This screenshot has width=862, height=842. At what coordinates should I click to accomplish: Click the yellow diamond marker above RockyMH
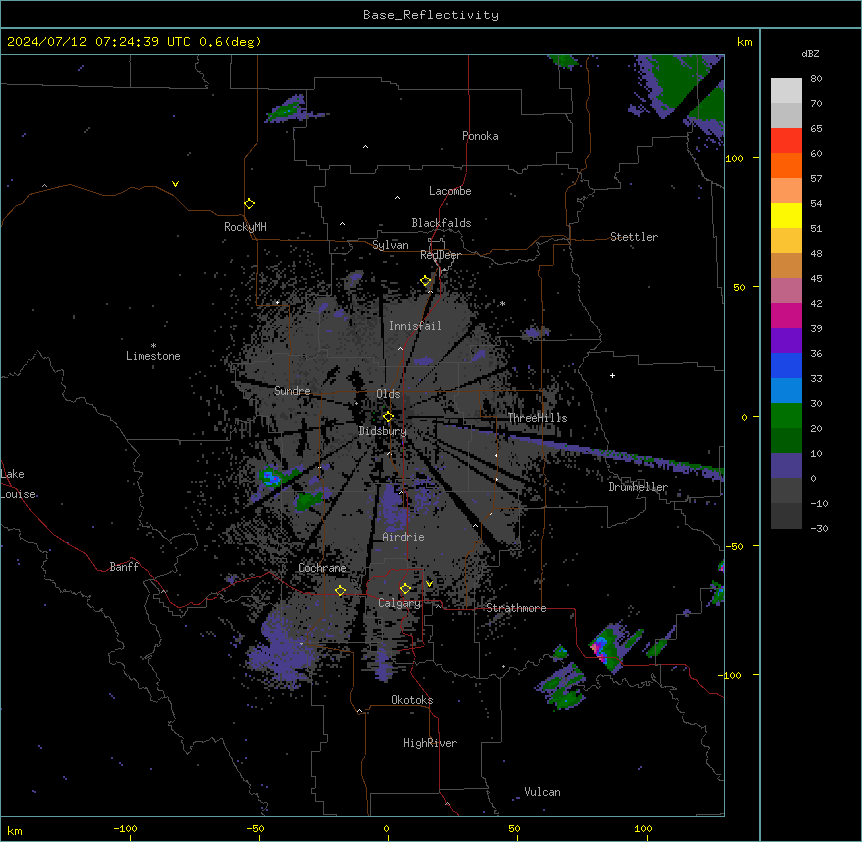pyautogui.click(x=249, y=203)
